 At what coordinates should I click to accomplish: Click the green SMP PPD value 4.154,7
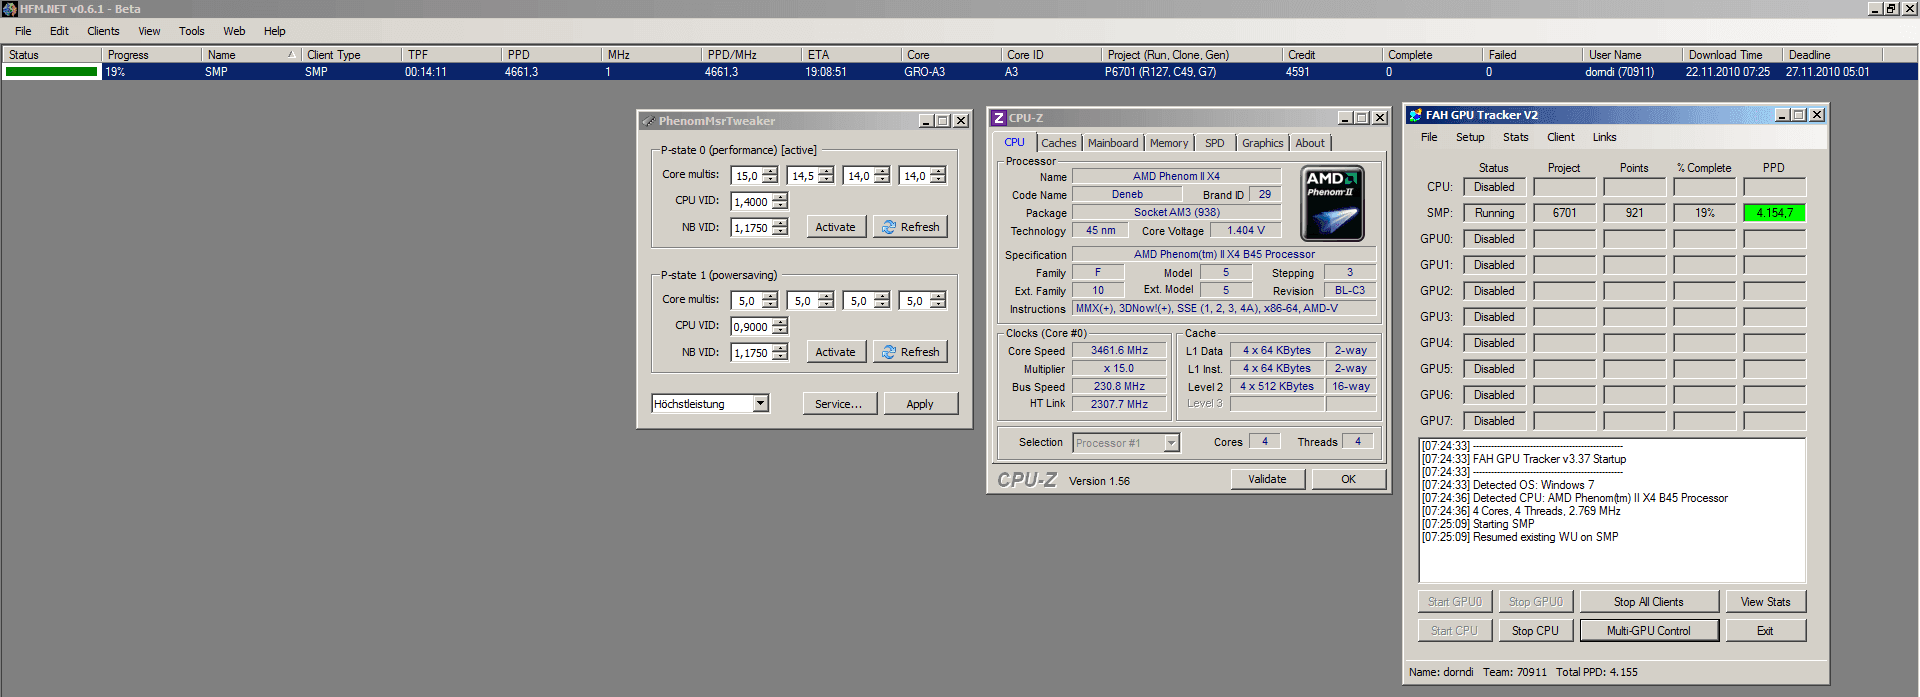(x=1774, y=213)
